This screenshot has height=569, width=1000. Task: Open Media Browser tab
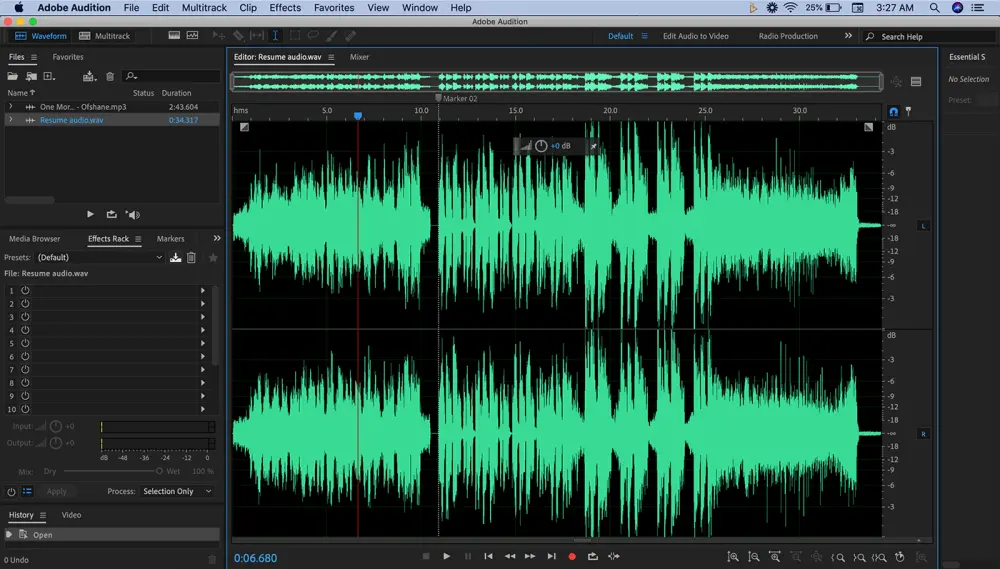34,239
